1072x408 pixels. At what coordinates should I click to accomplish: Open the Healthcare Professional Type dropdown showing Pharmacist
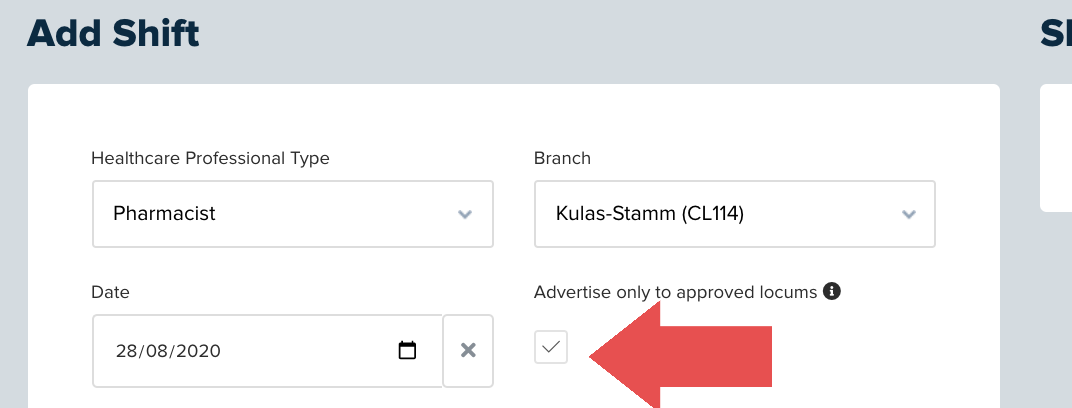click(x=293, y=214)
